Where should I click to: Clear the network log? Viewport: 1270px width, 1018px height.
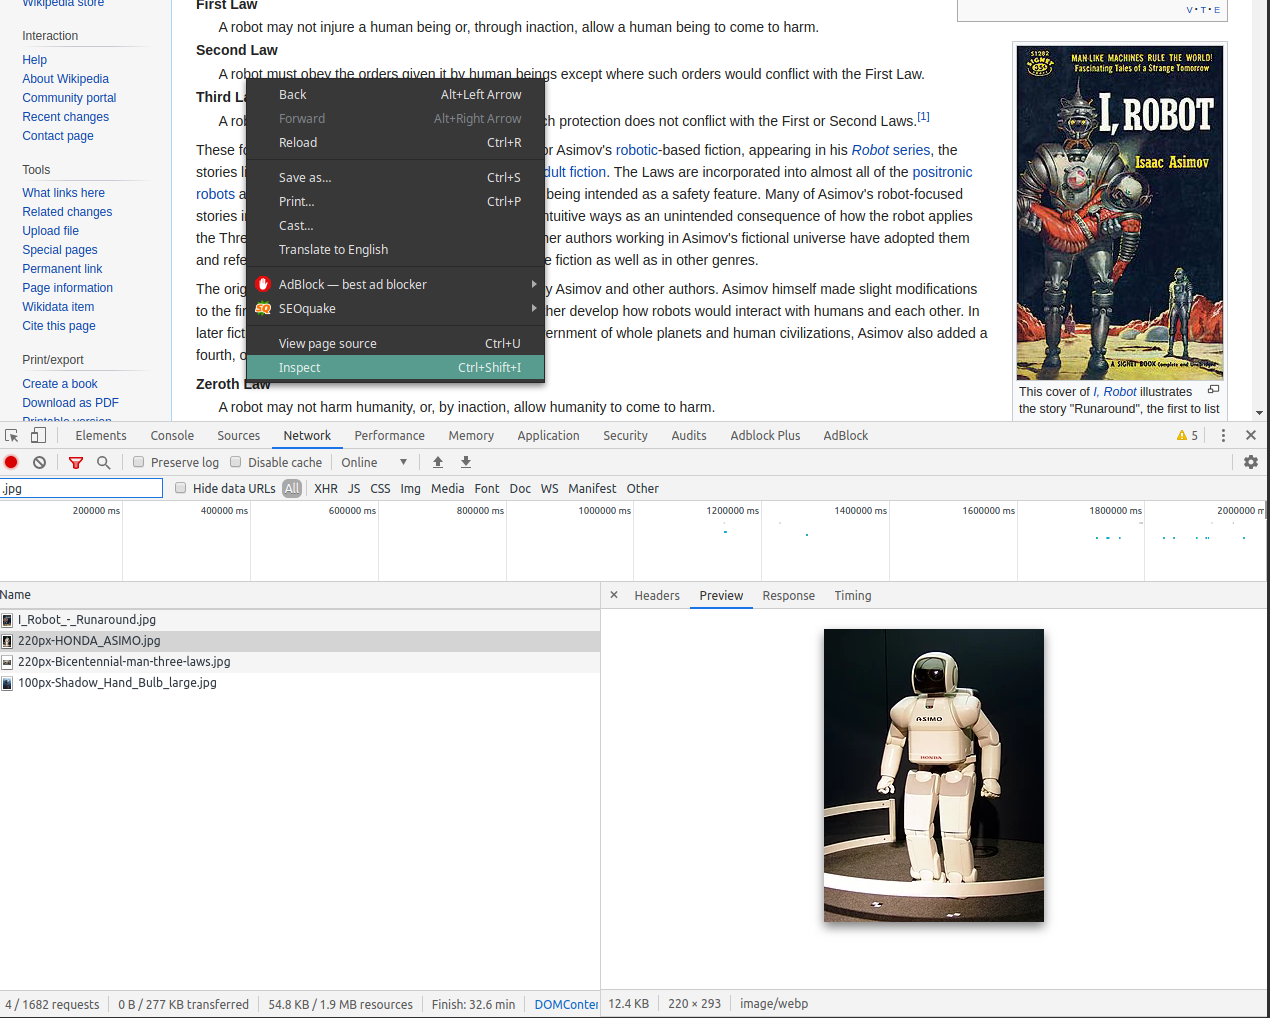pyautogui.click(x=39, y=462)
